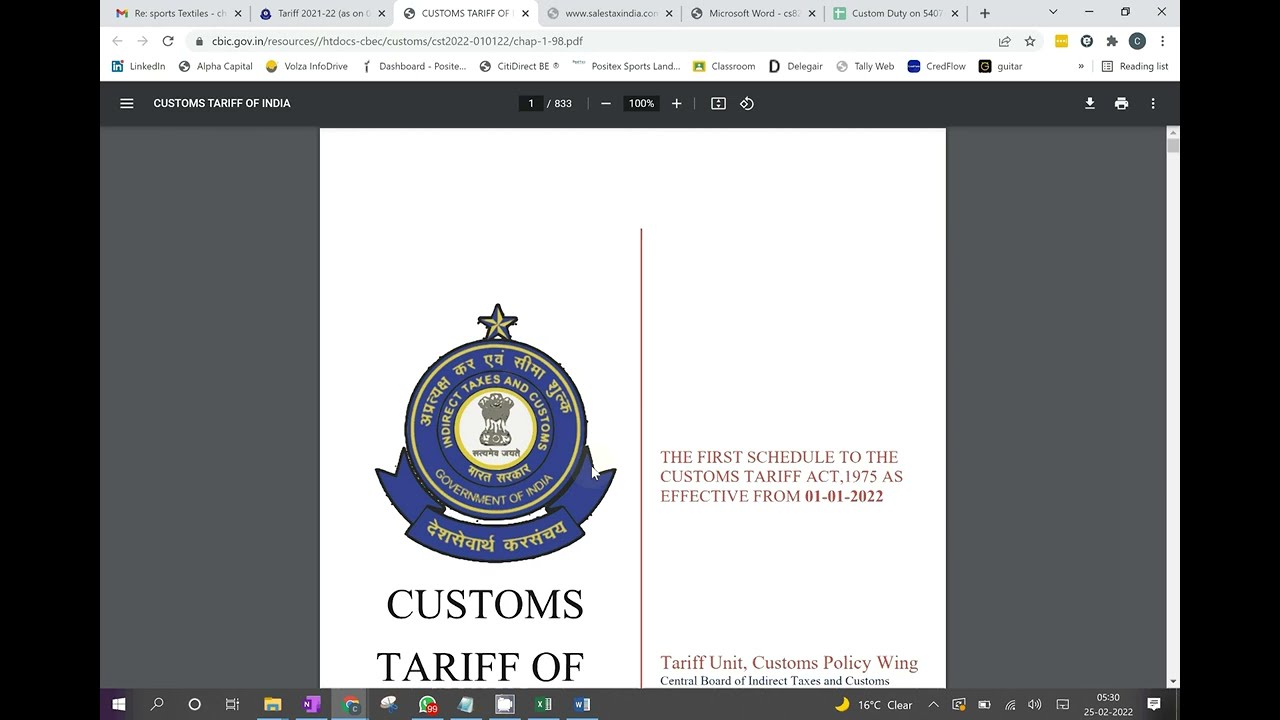Reload the current page

pos(168,41)
